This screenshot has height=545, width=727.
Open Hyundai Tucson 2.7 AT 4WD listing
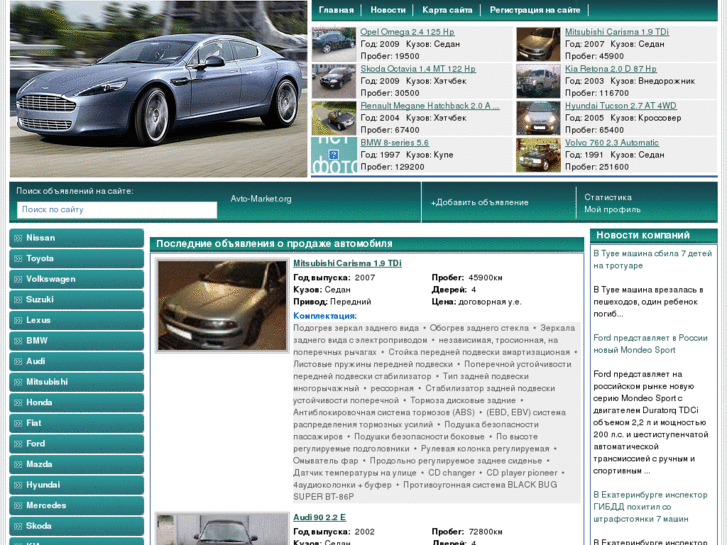620,106
